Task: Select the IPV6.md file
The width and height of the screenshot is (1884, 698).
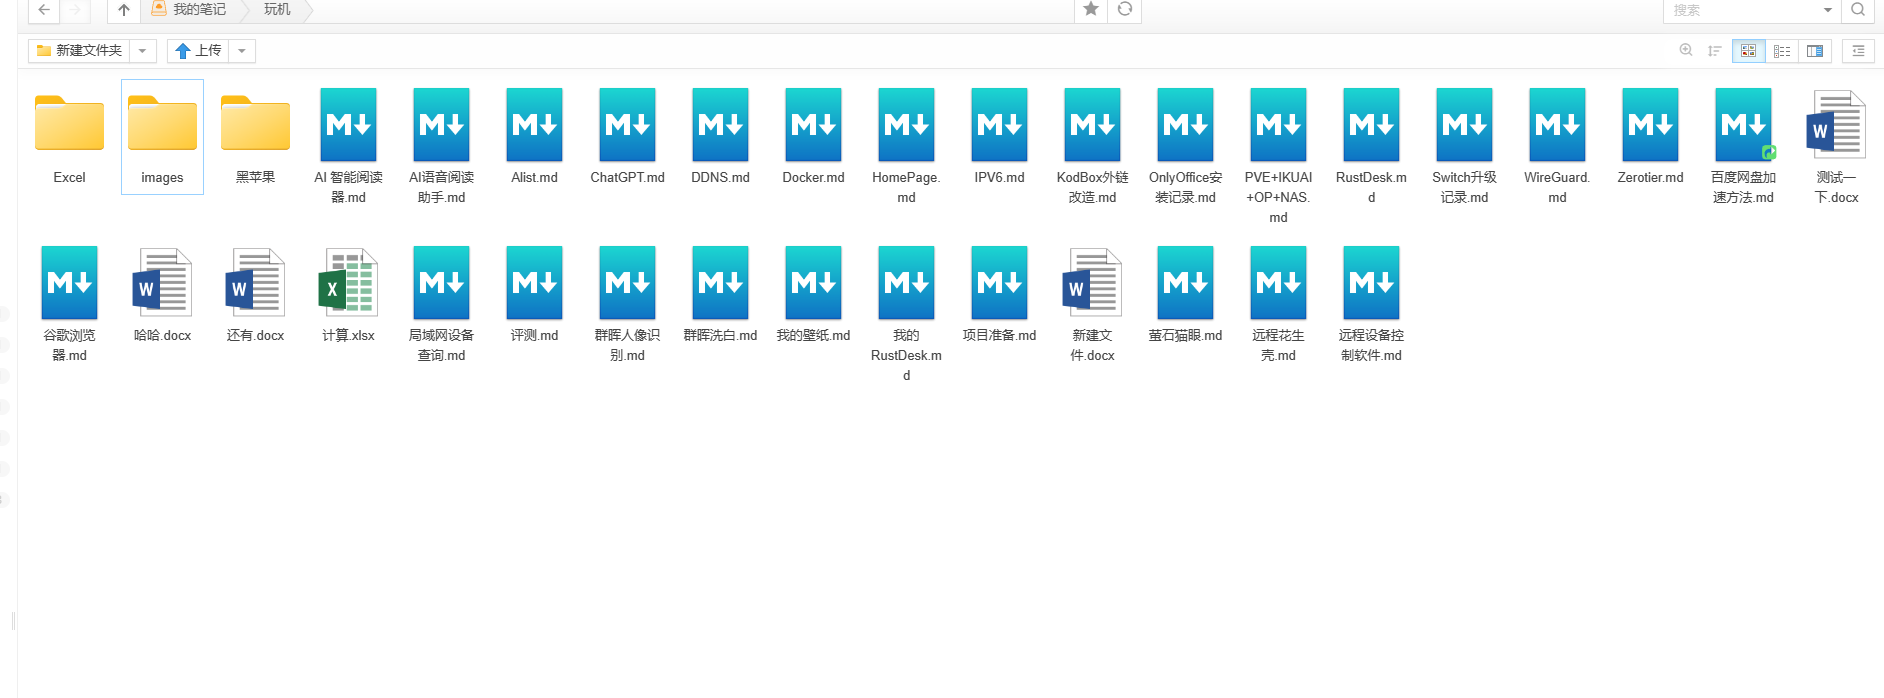Action: pyautogui.click(x=999, y=137)
